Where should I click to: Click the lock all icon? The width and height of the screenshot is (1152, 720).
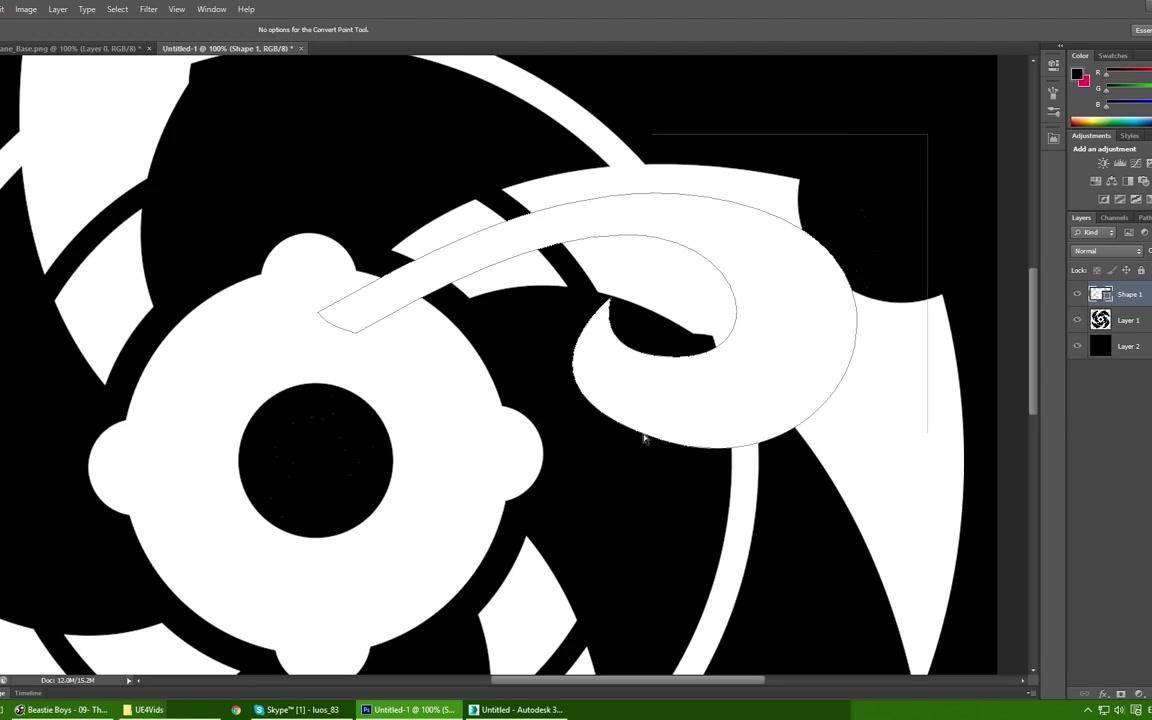pyautogui.click(x=1140, y=270)
